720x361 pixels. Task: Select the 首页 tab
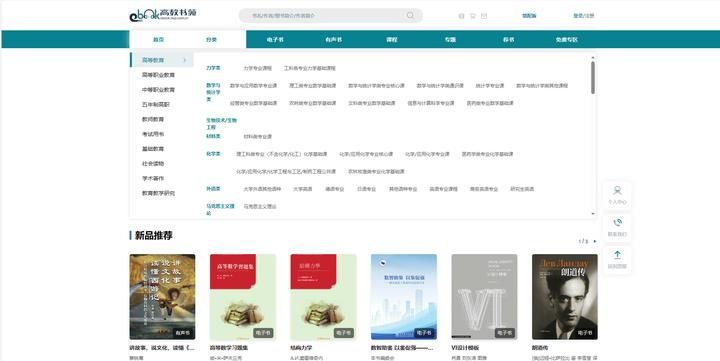coord(158,39)
